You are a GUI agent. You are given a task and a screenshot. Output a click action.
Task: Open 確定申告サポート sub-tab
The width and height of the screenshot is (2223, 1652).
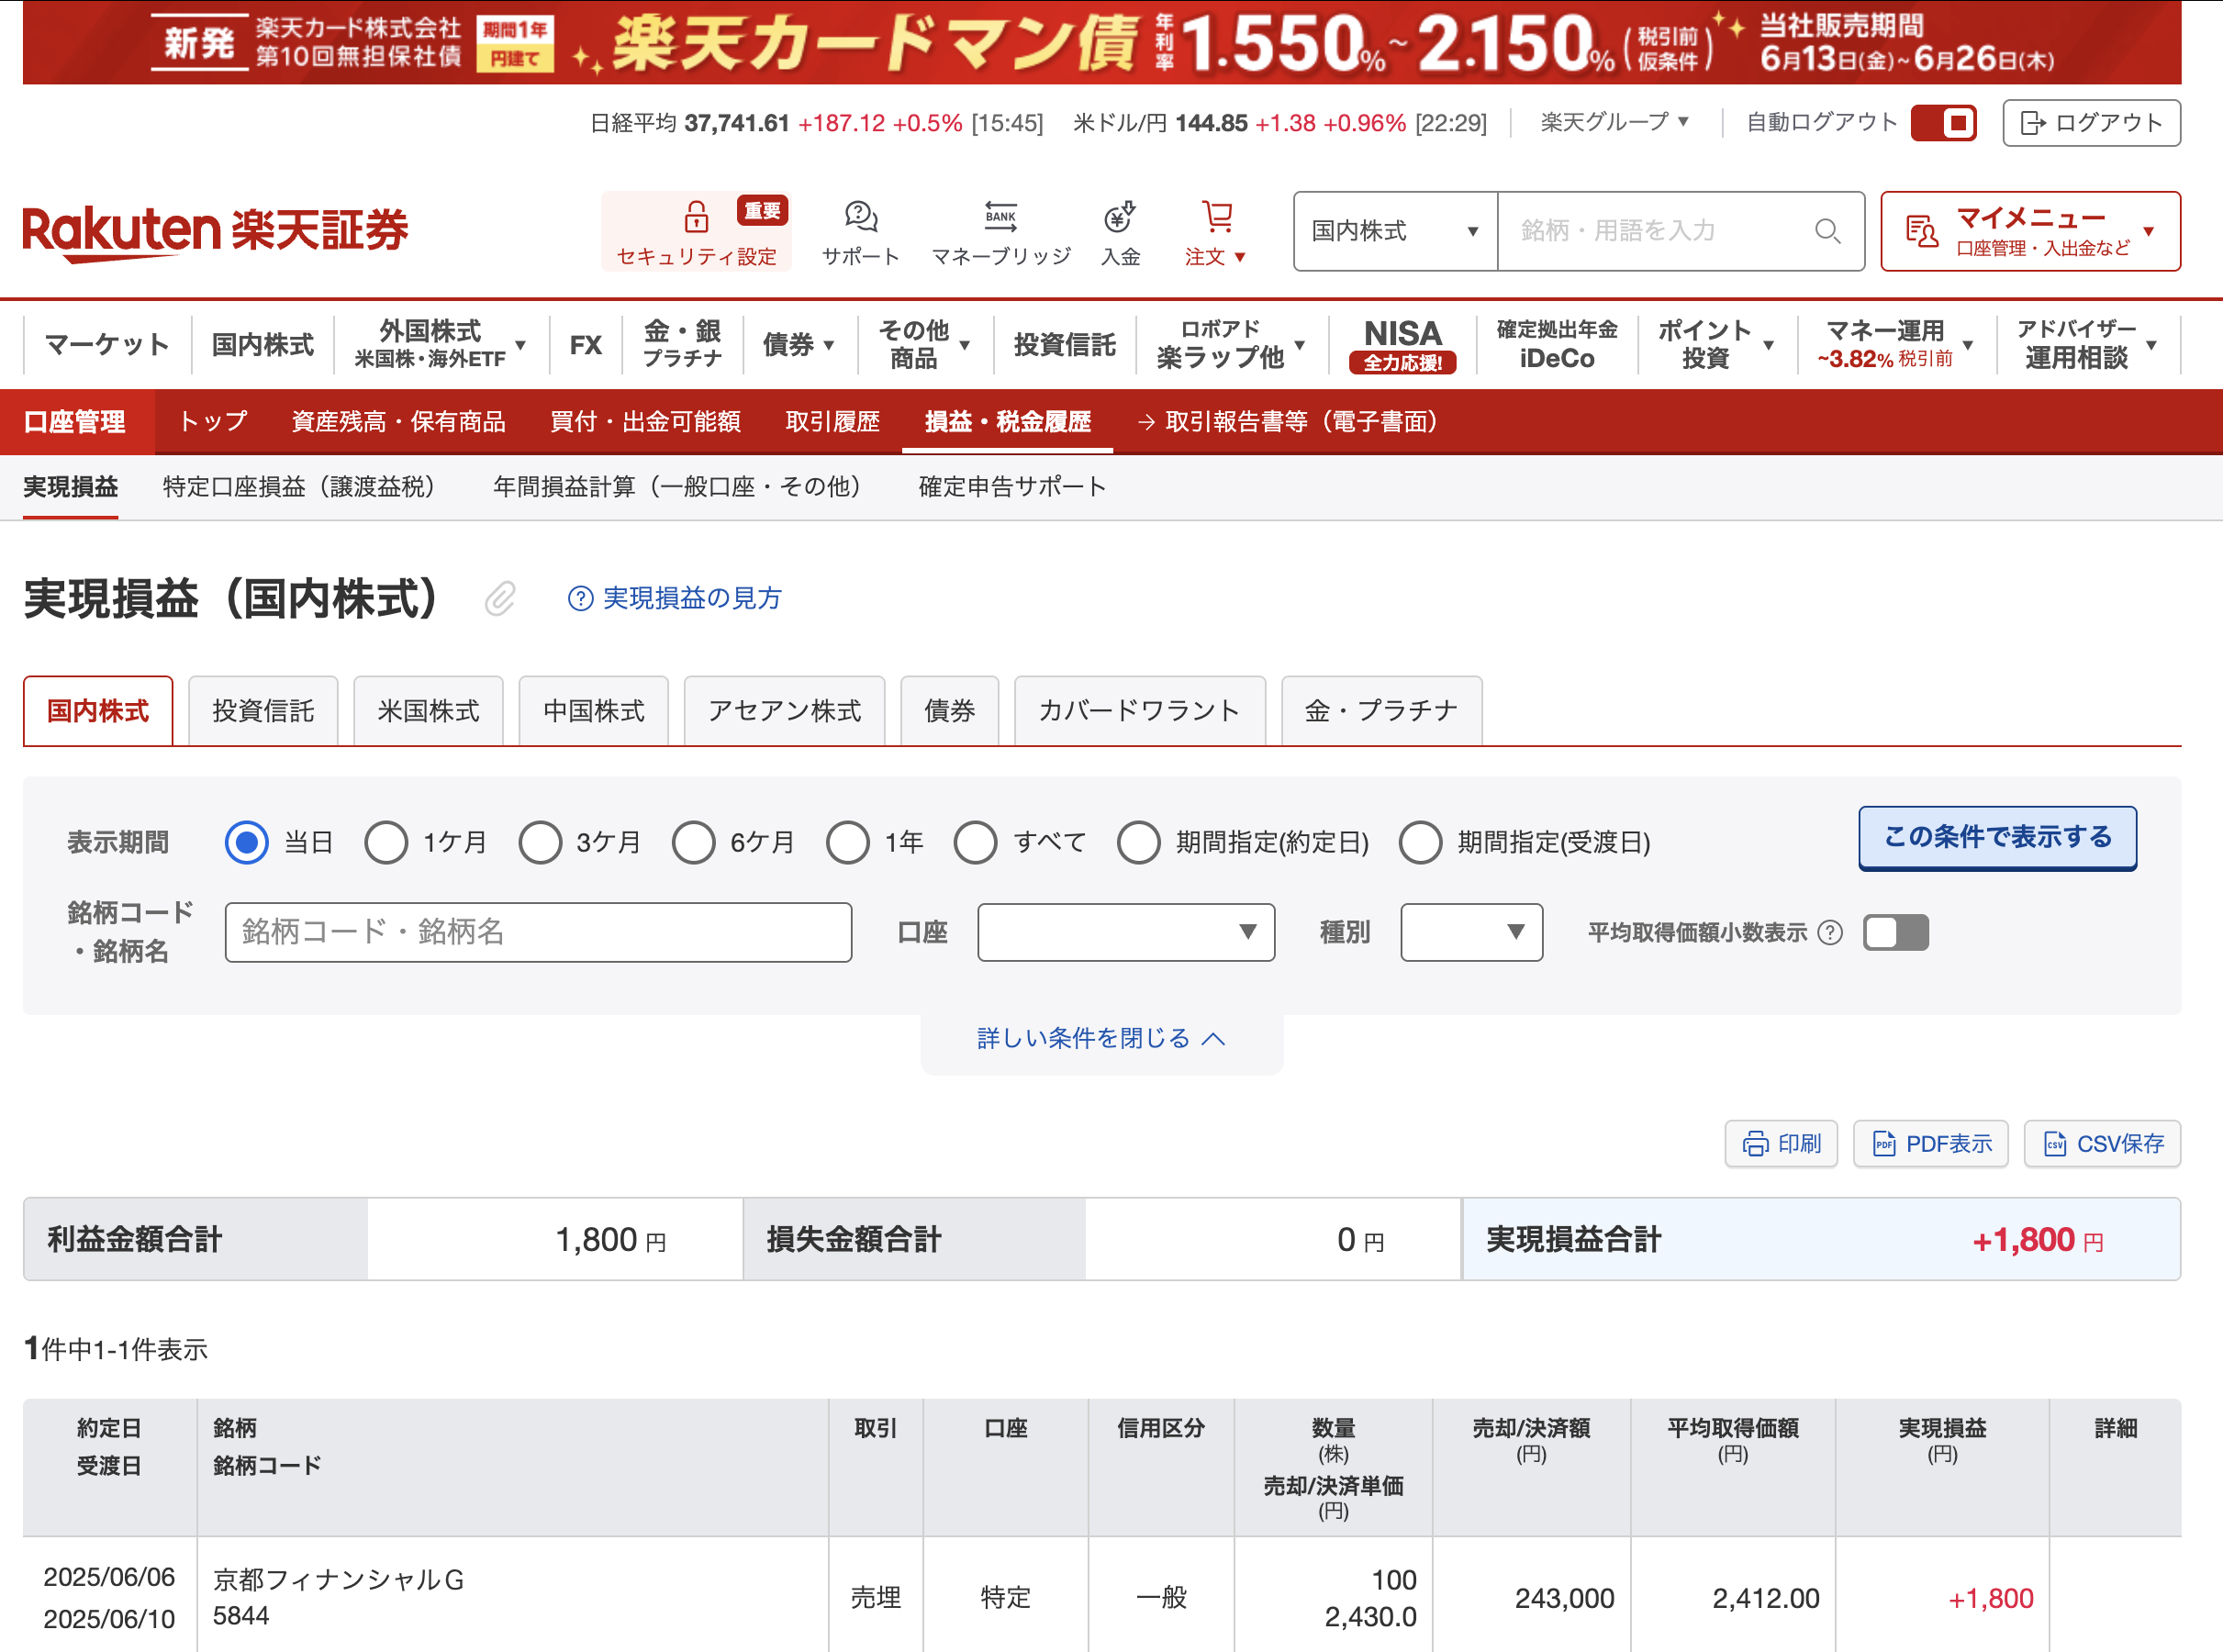1012,487
